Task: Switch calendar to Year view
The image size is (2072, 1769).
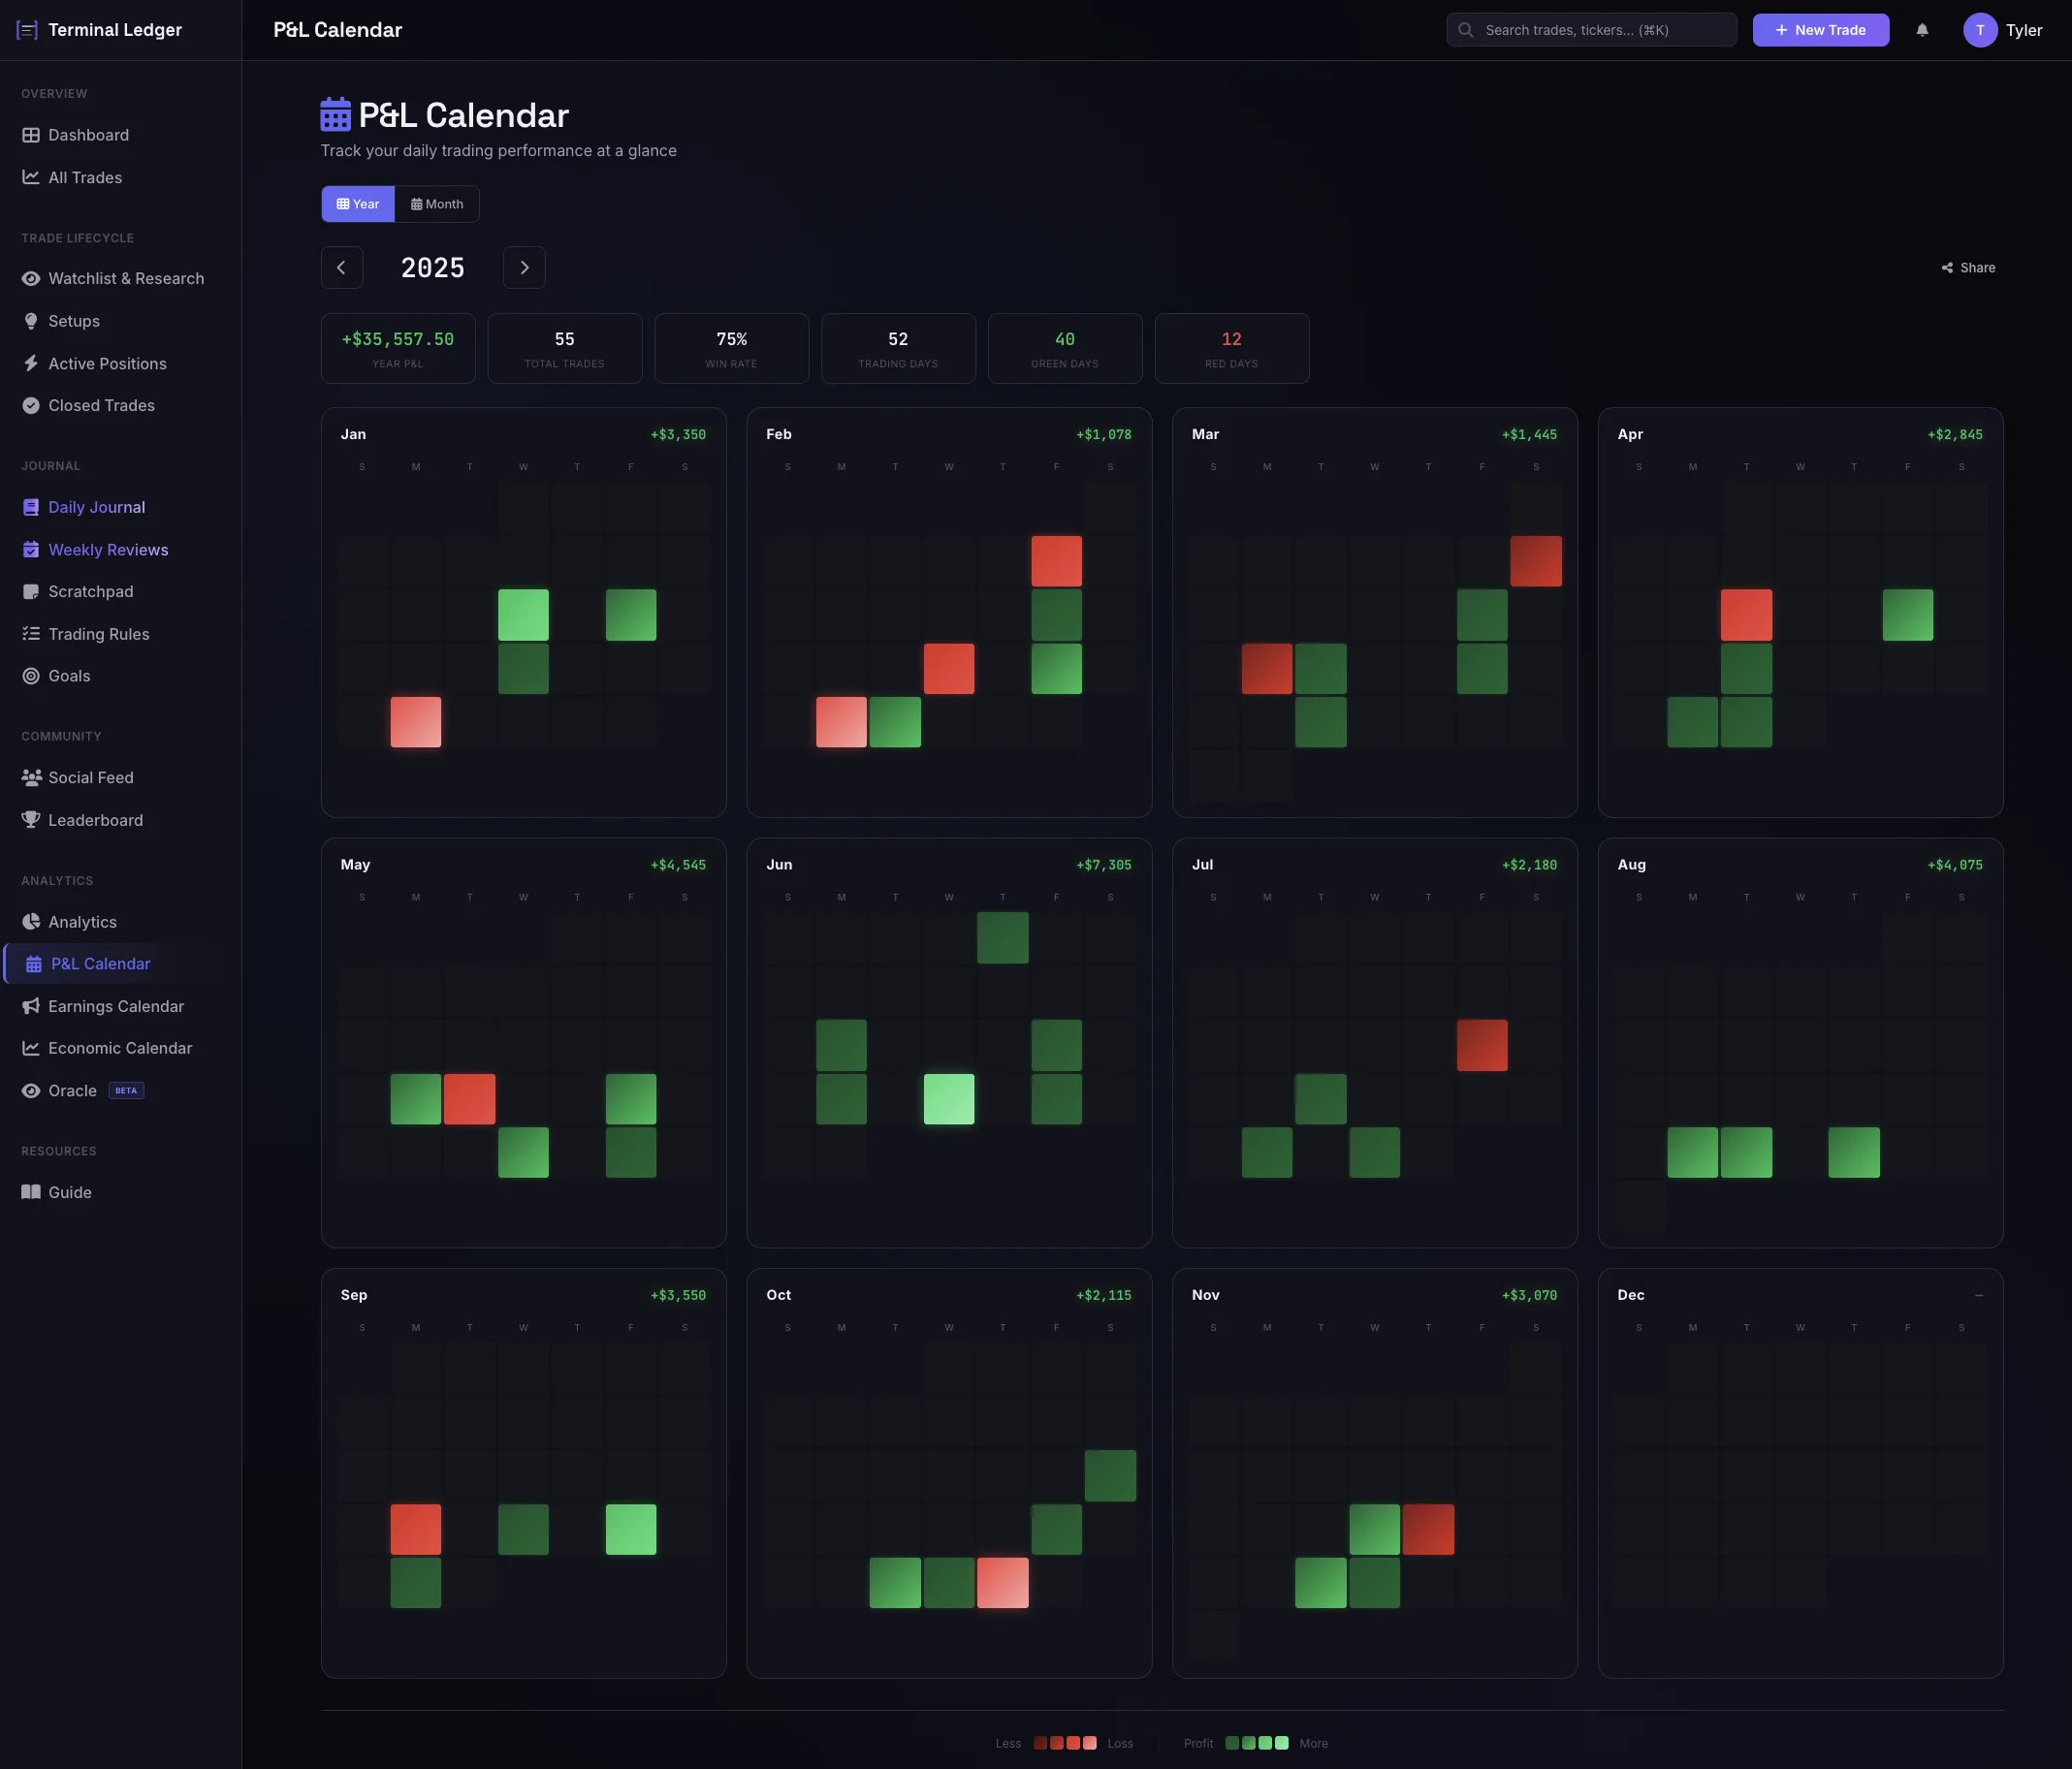Action: click(358, 204)
